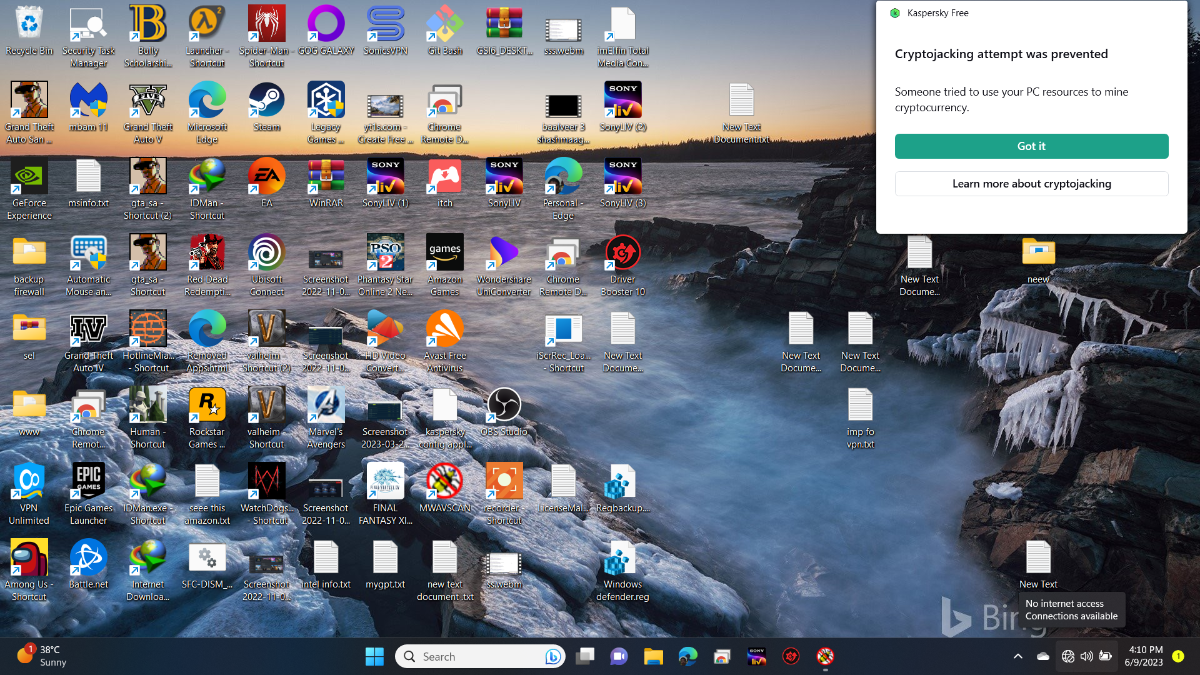Click in the taskbar Search box
Image resolution: width=1200 pixels, height=675 pixels.
[480, 657]
